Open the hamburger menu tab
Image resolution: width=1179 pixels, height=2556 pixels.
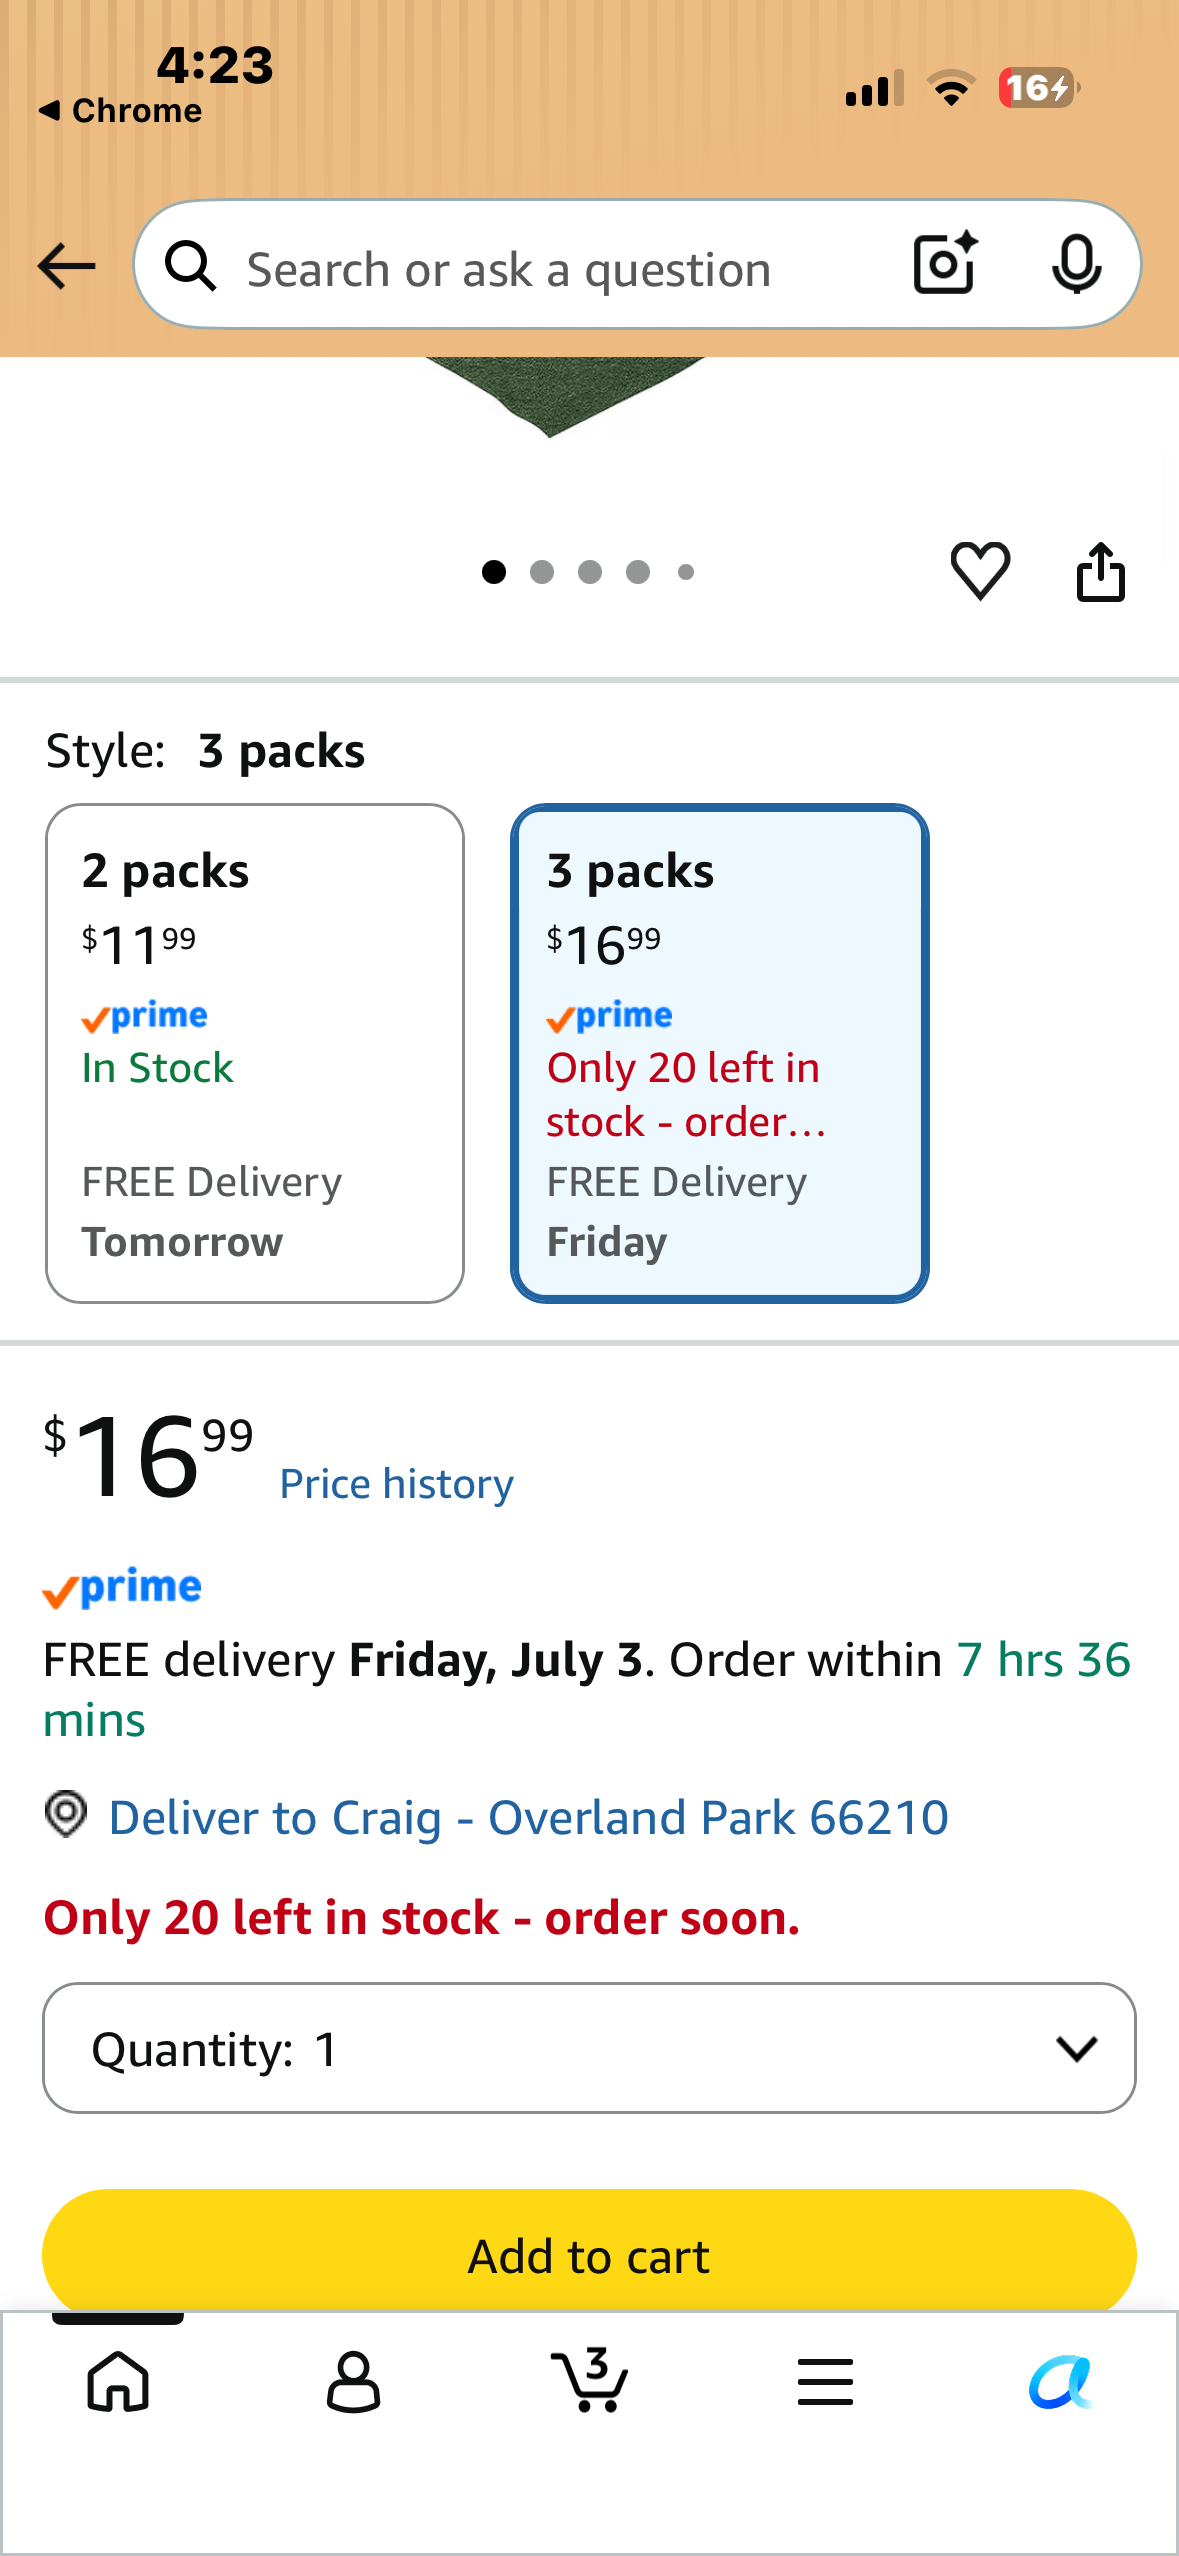(x=825, y=2381)
